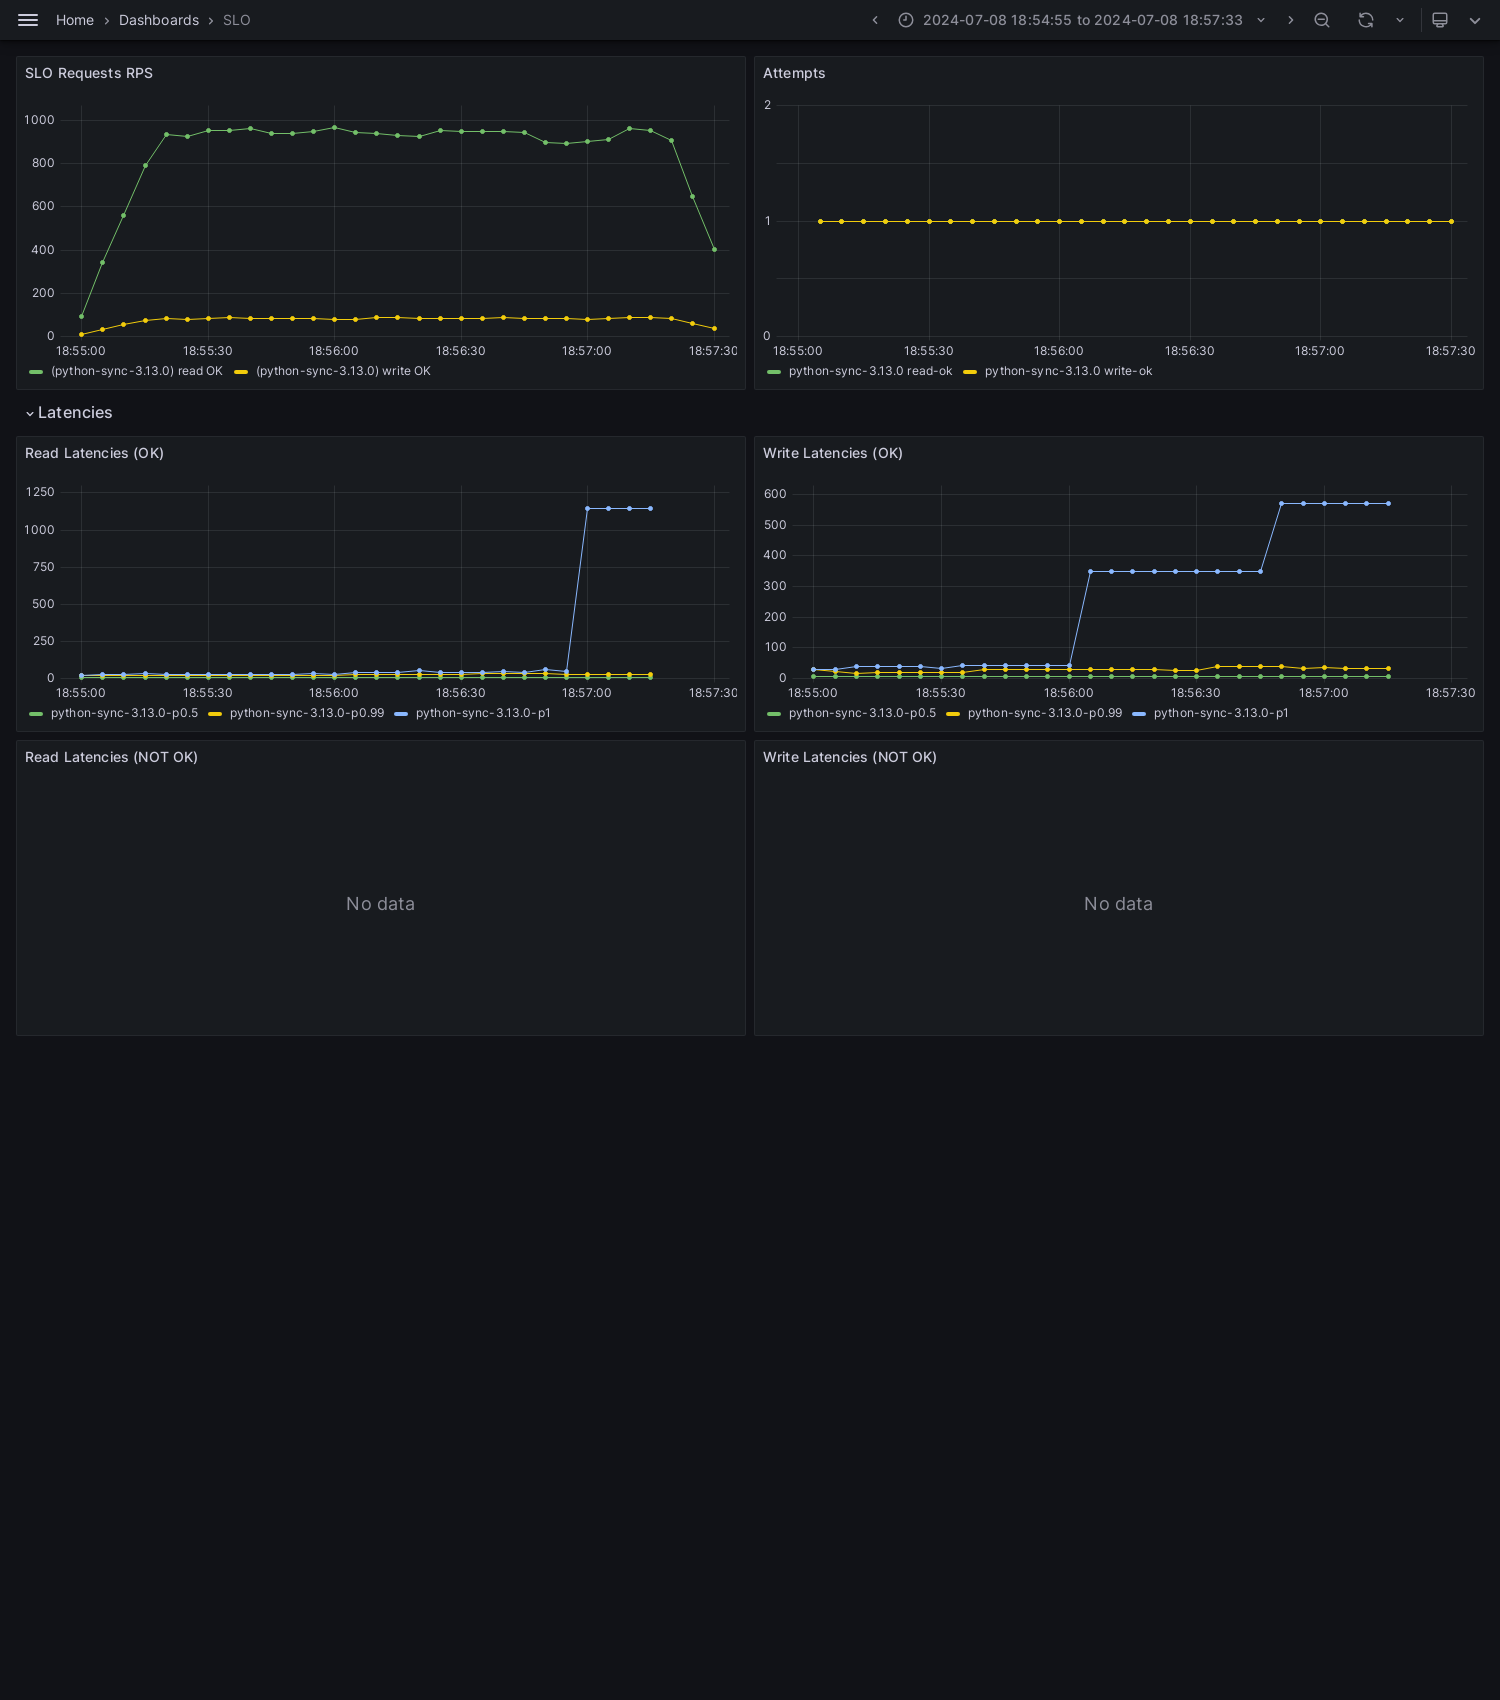Screen dimensions: 1500x1700
Task: Toggle p1 series in Read Latencies legend
Action: [483, 713]
